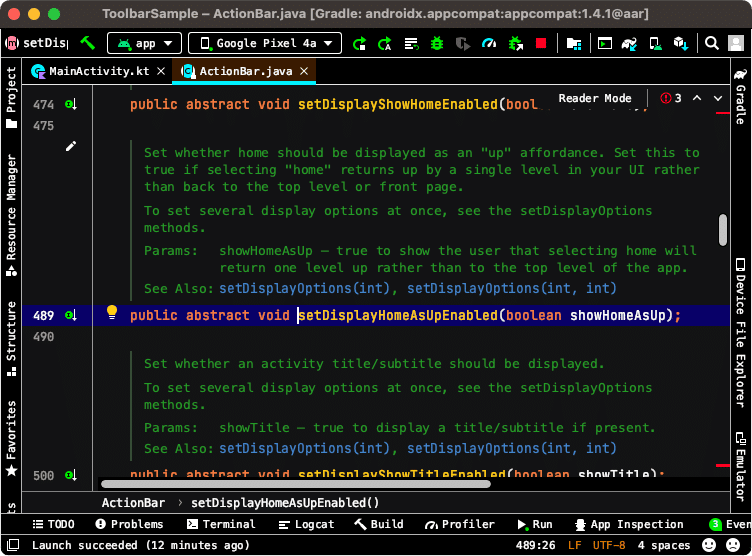Open the Gradle tool window
This screenshot has width=752, height=556.
[740, 96]
